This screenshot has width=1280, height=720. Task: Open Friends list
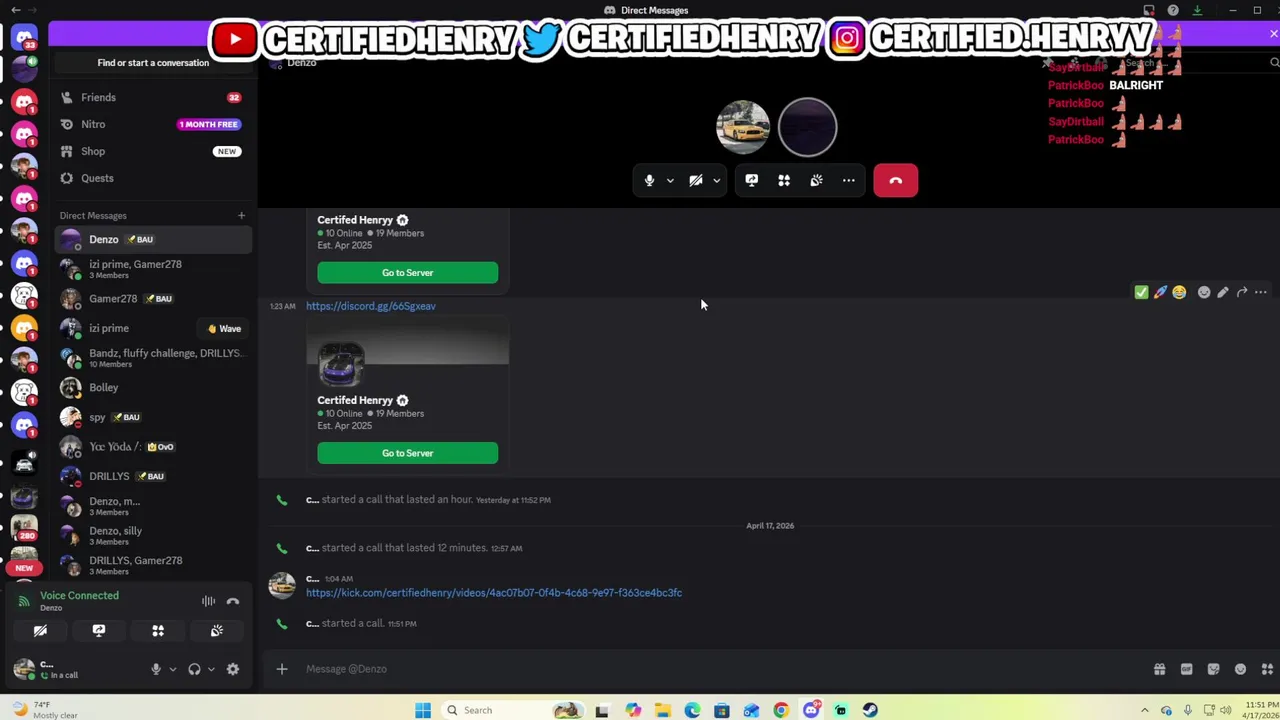click(x=153, y=97)
